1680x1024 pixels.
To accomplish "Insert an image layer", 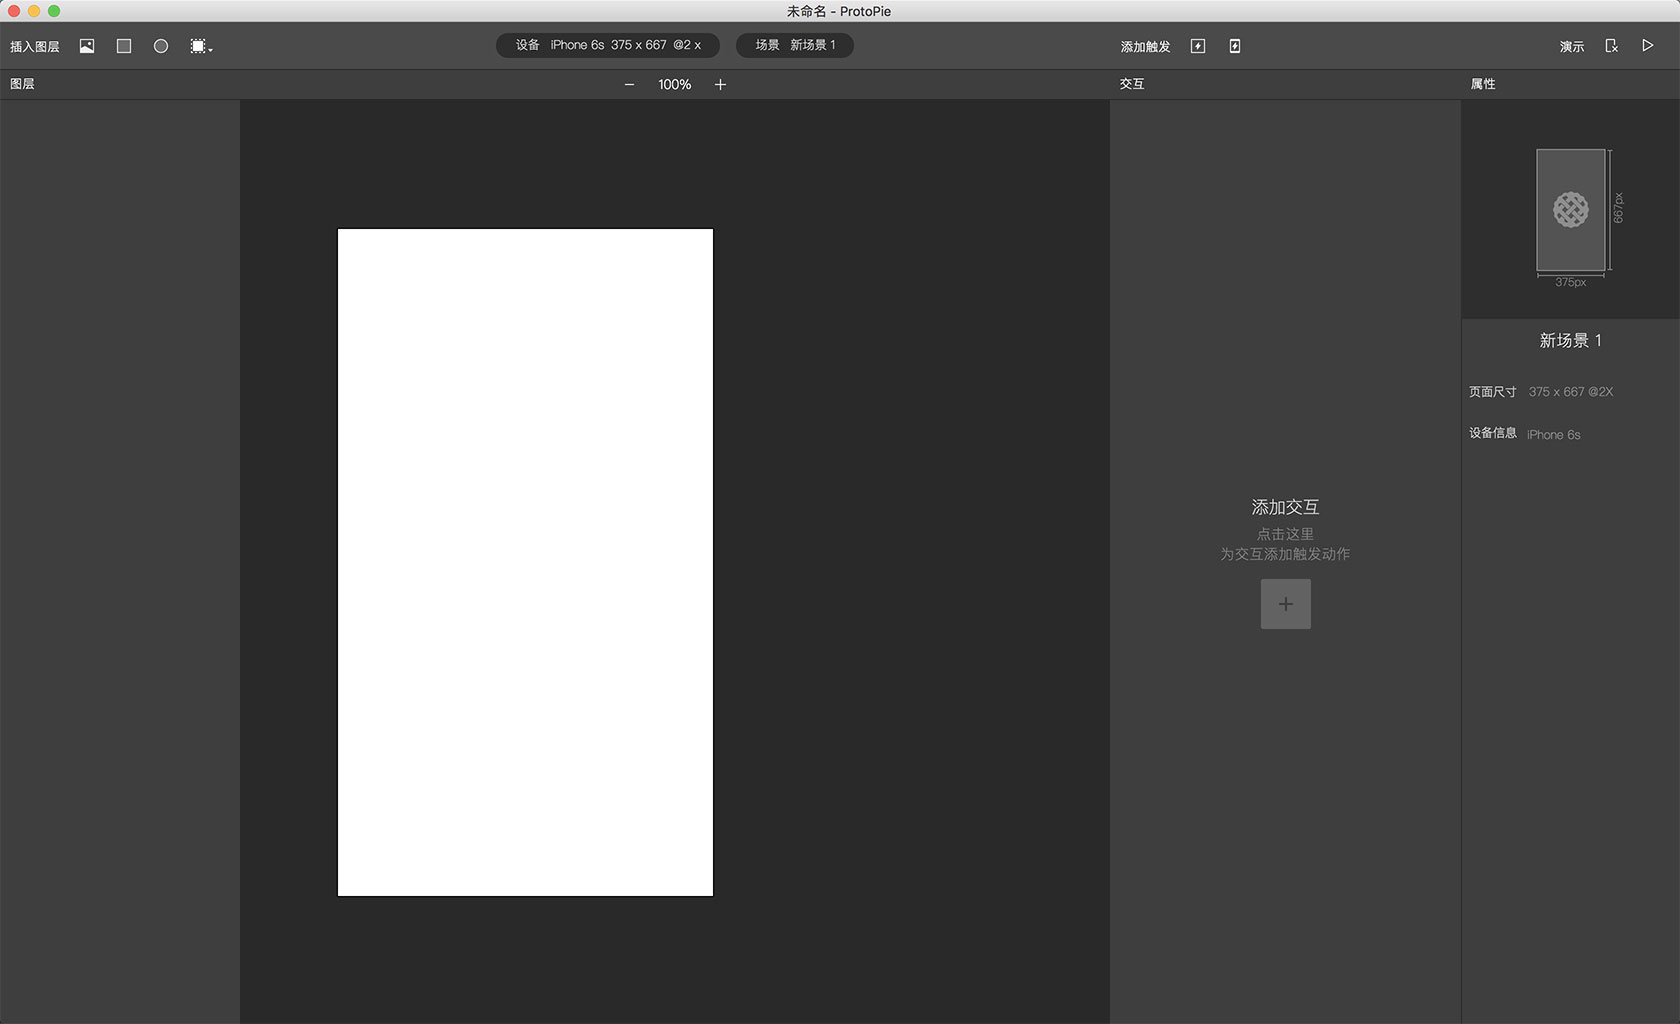I will click(86, 45).
